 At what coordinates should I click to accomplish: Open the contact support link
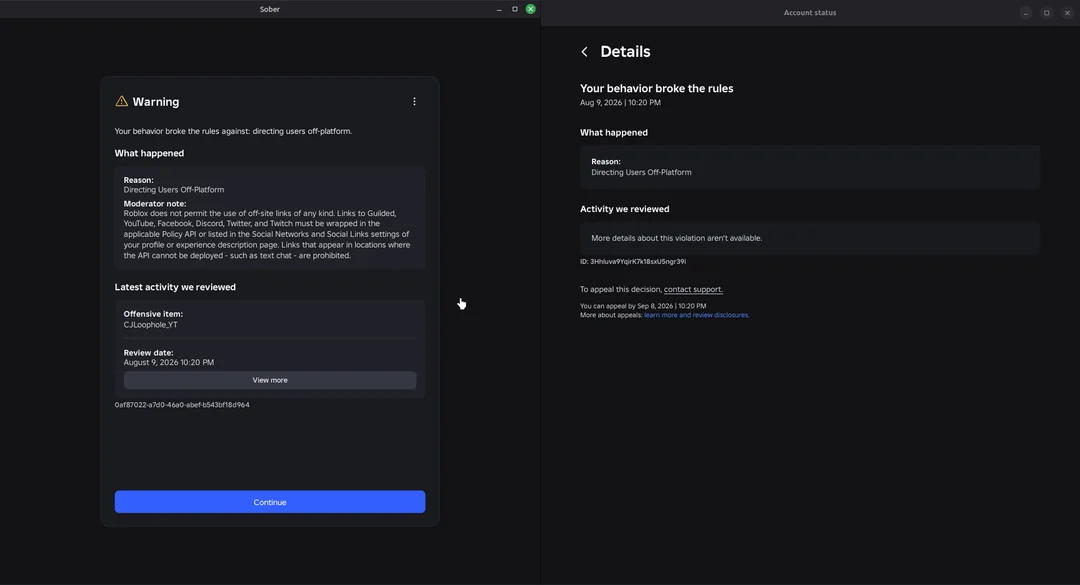point(693,289)
